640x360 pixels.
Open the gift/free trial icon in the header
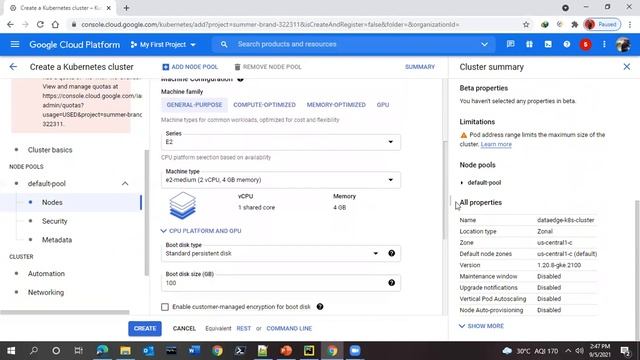click(x=529, y=44)
